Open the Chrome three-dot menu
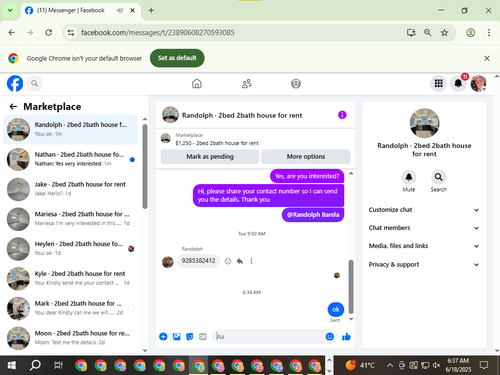This screenshot has width=500, height=375. click(x=489, y=33)
